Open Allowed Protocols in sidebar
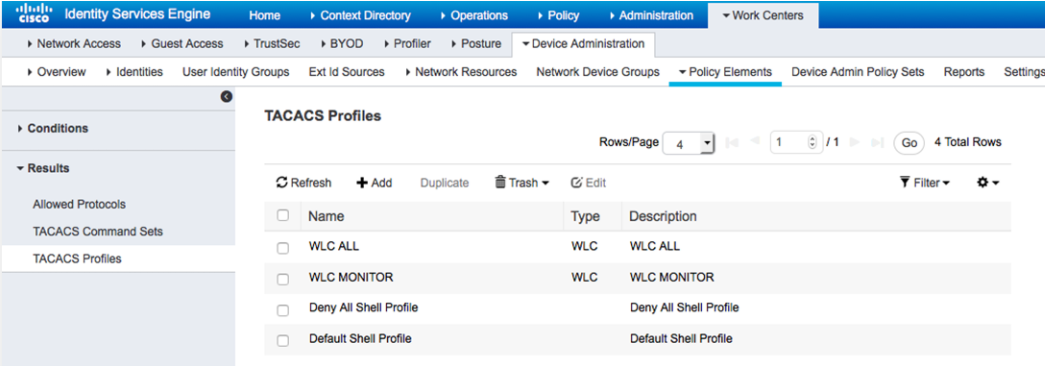 (x=79, y=204)
